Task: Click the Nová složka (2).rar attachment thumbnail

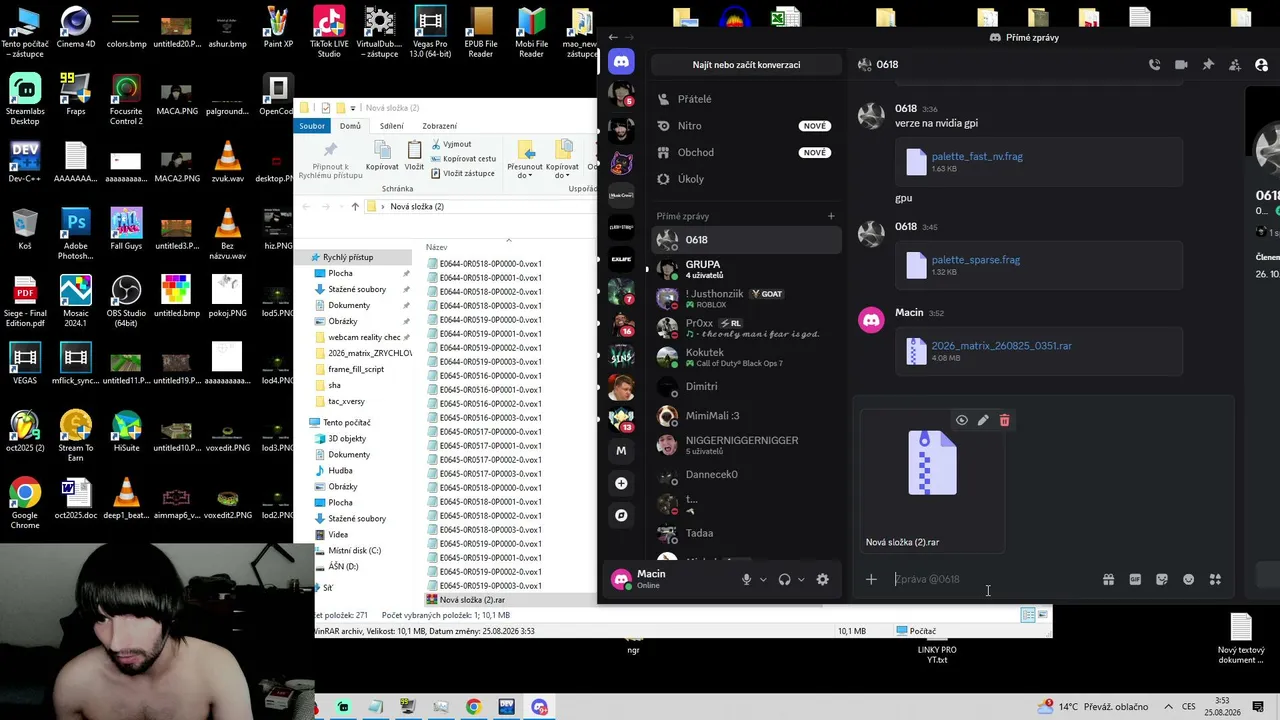Action: tap(932, 462)
